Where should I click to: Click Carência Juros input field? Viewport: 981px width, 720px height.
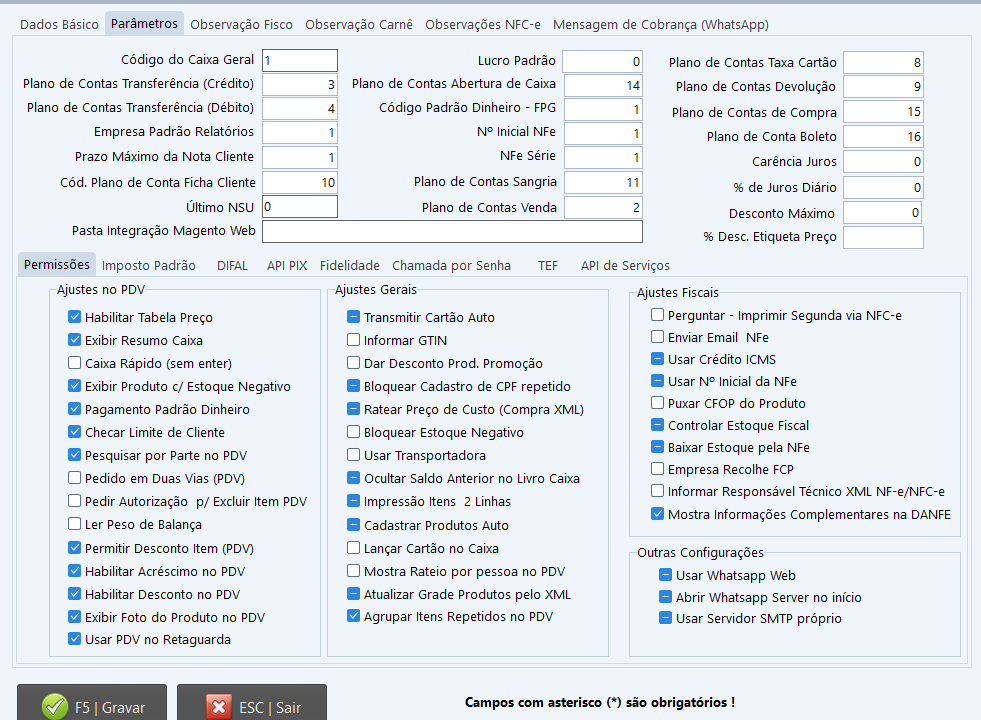(x=883, y=161)
